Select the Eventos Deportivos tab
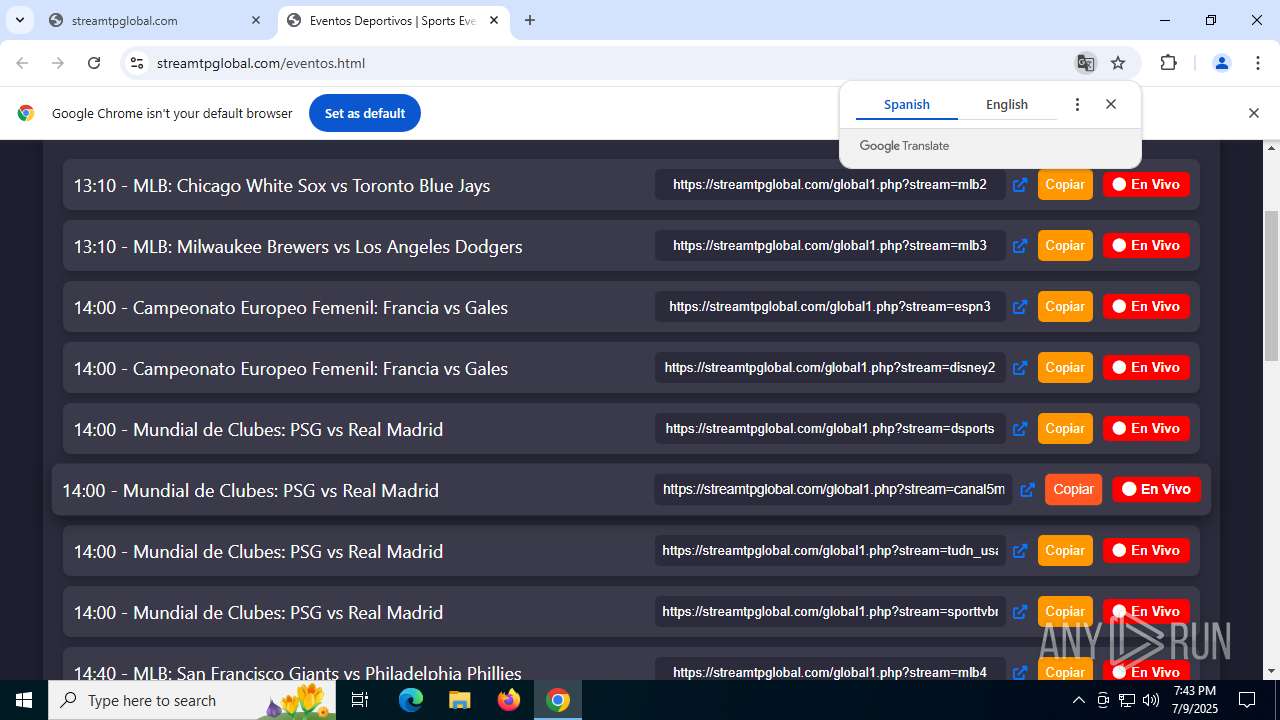This screenshot has height=720, width=1280. point(393,20)
